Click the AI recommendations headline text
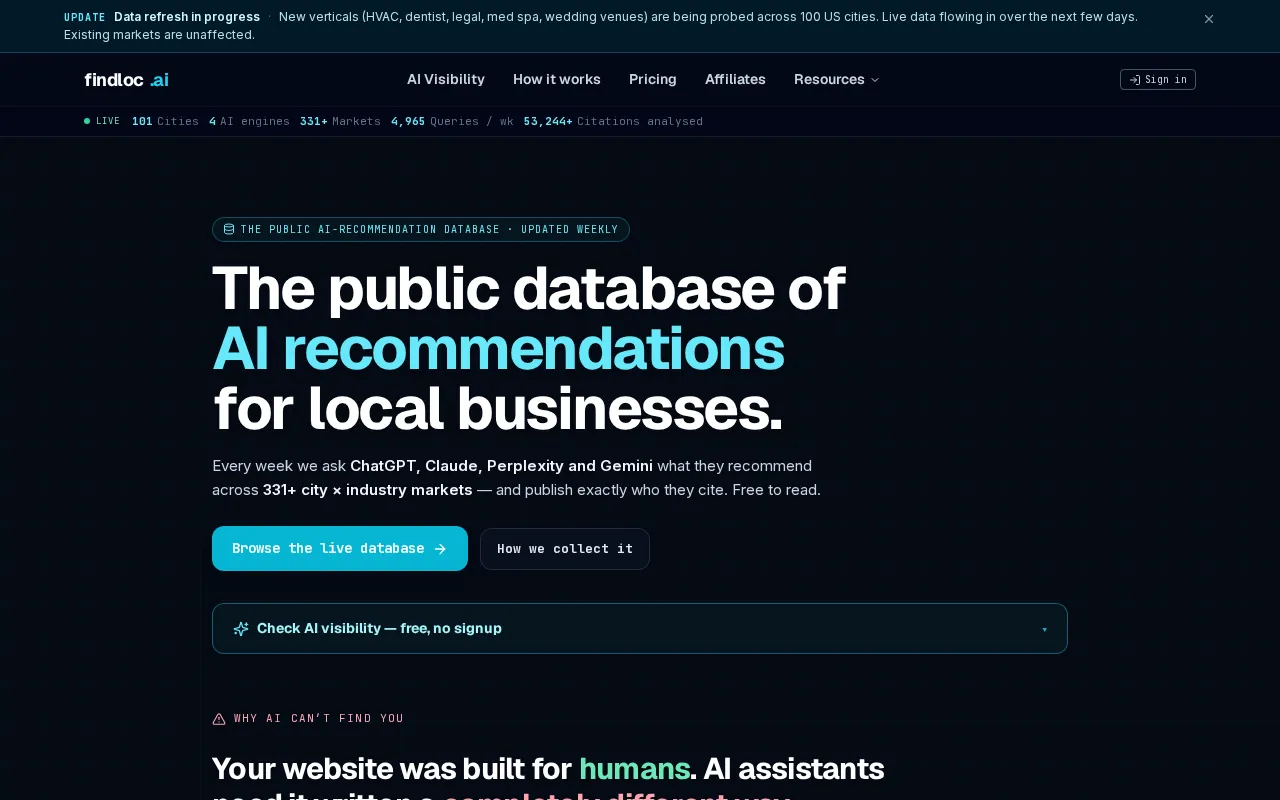The height and width of the screenshot is (800, 1280). click(498, 348)
